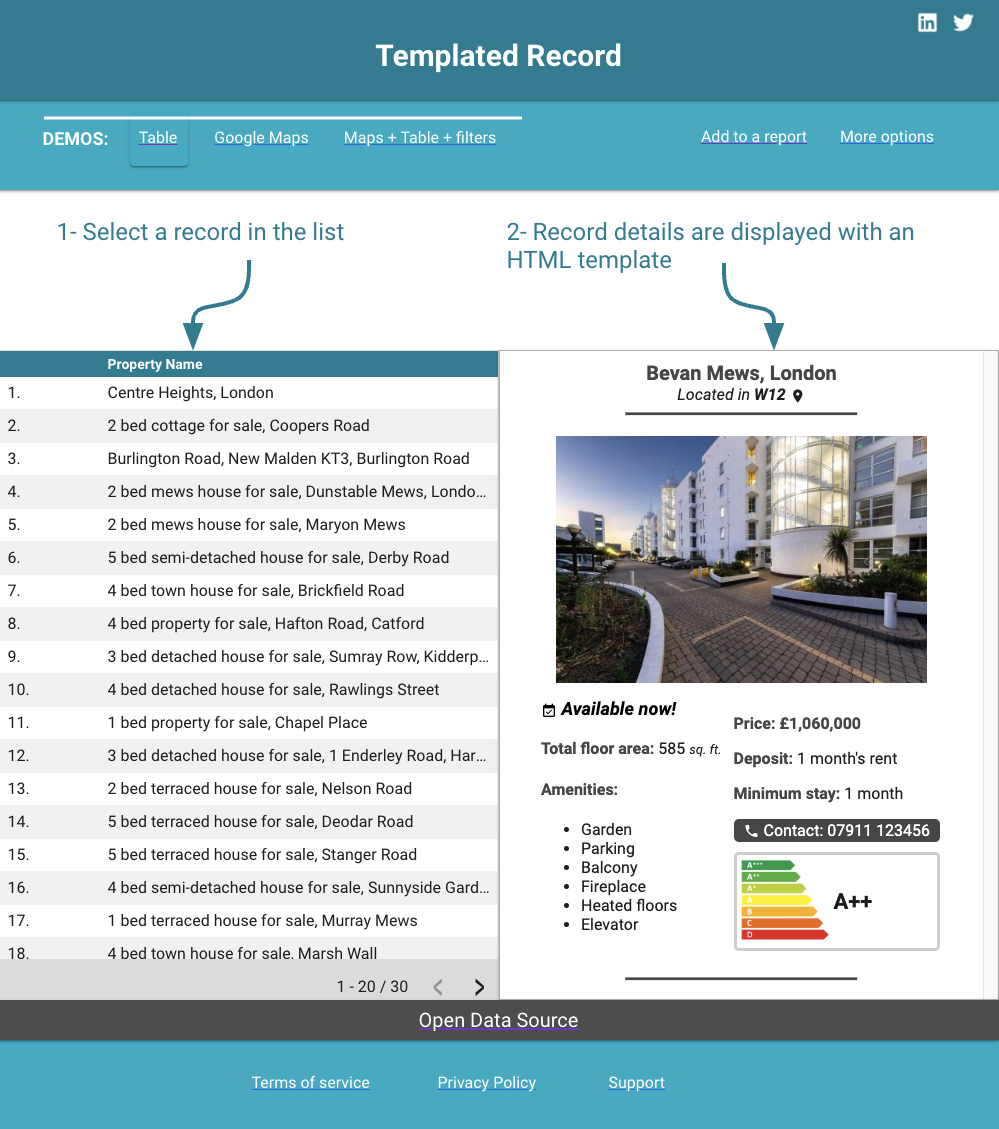Screen dimensions: 999x1129
Task: Click the Deposit: 1 month's rent text
Action: coord(815,759)
